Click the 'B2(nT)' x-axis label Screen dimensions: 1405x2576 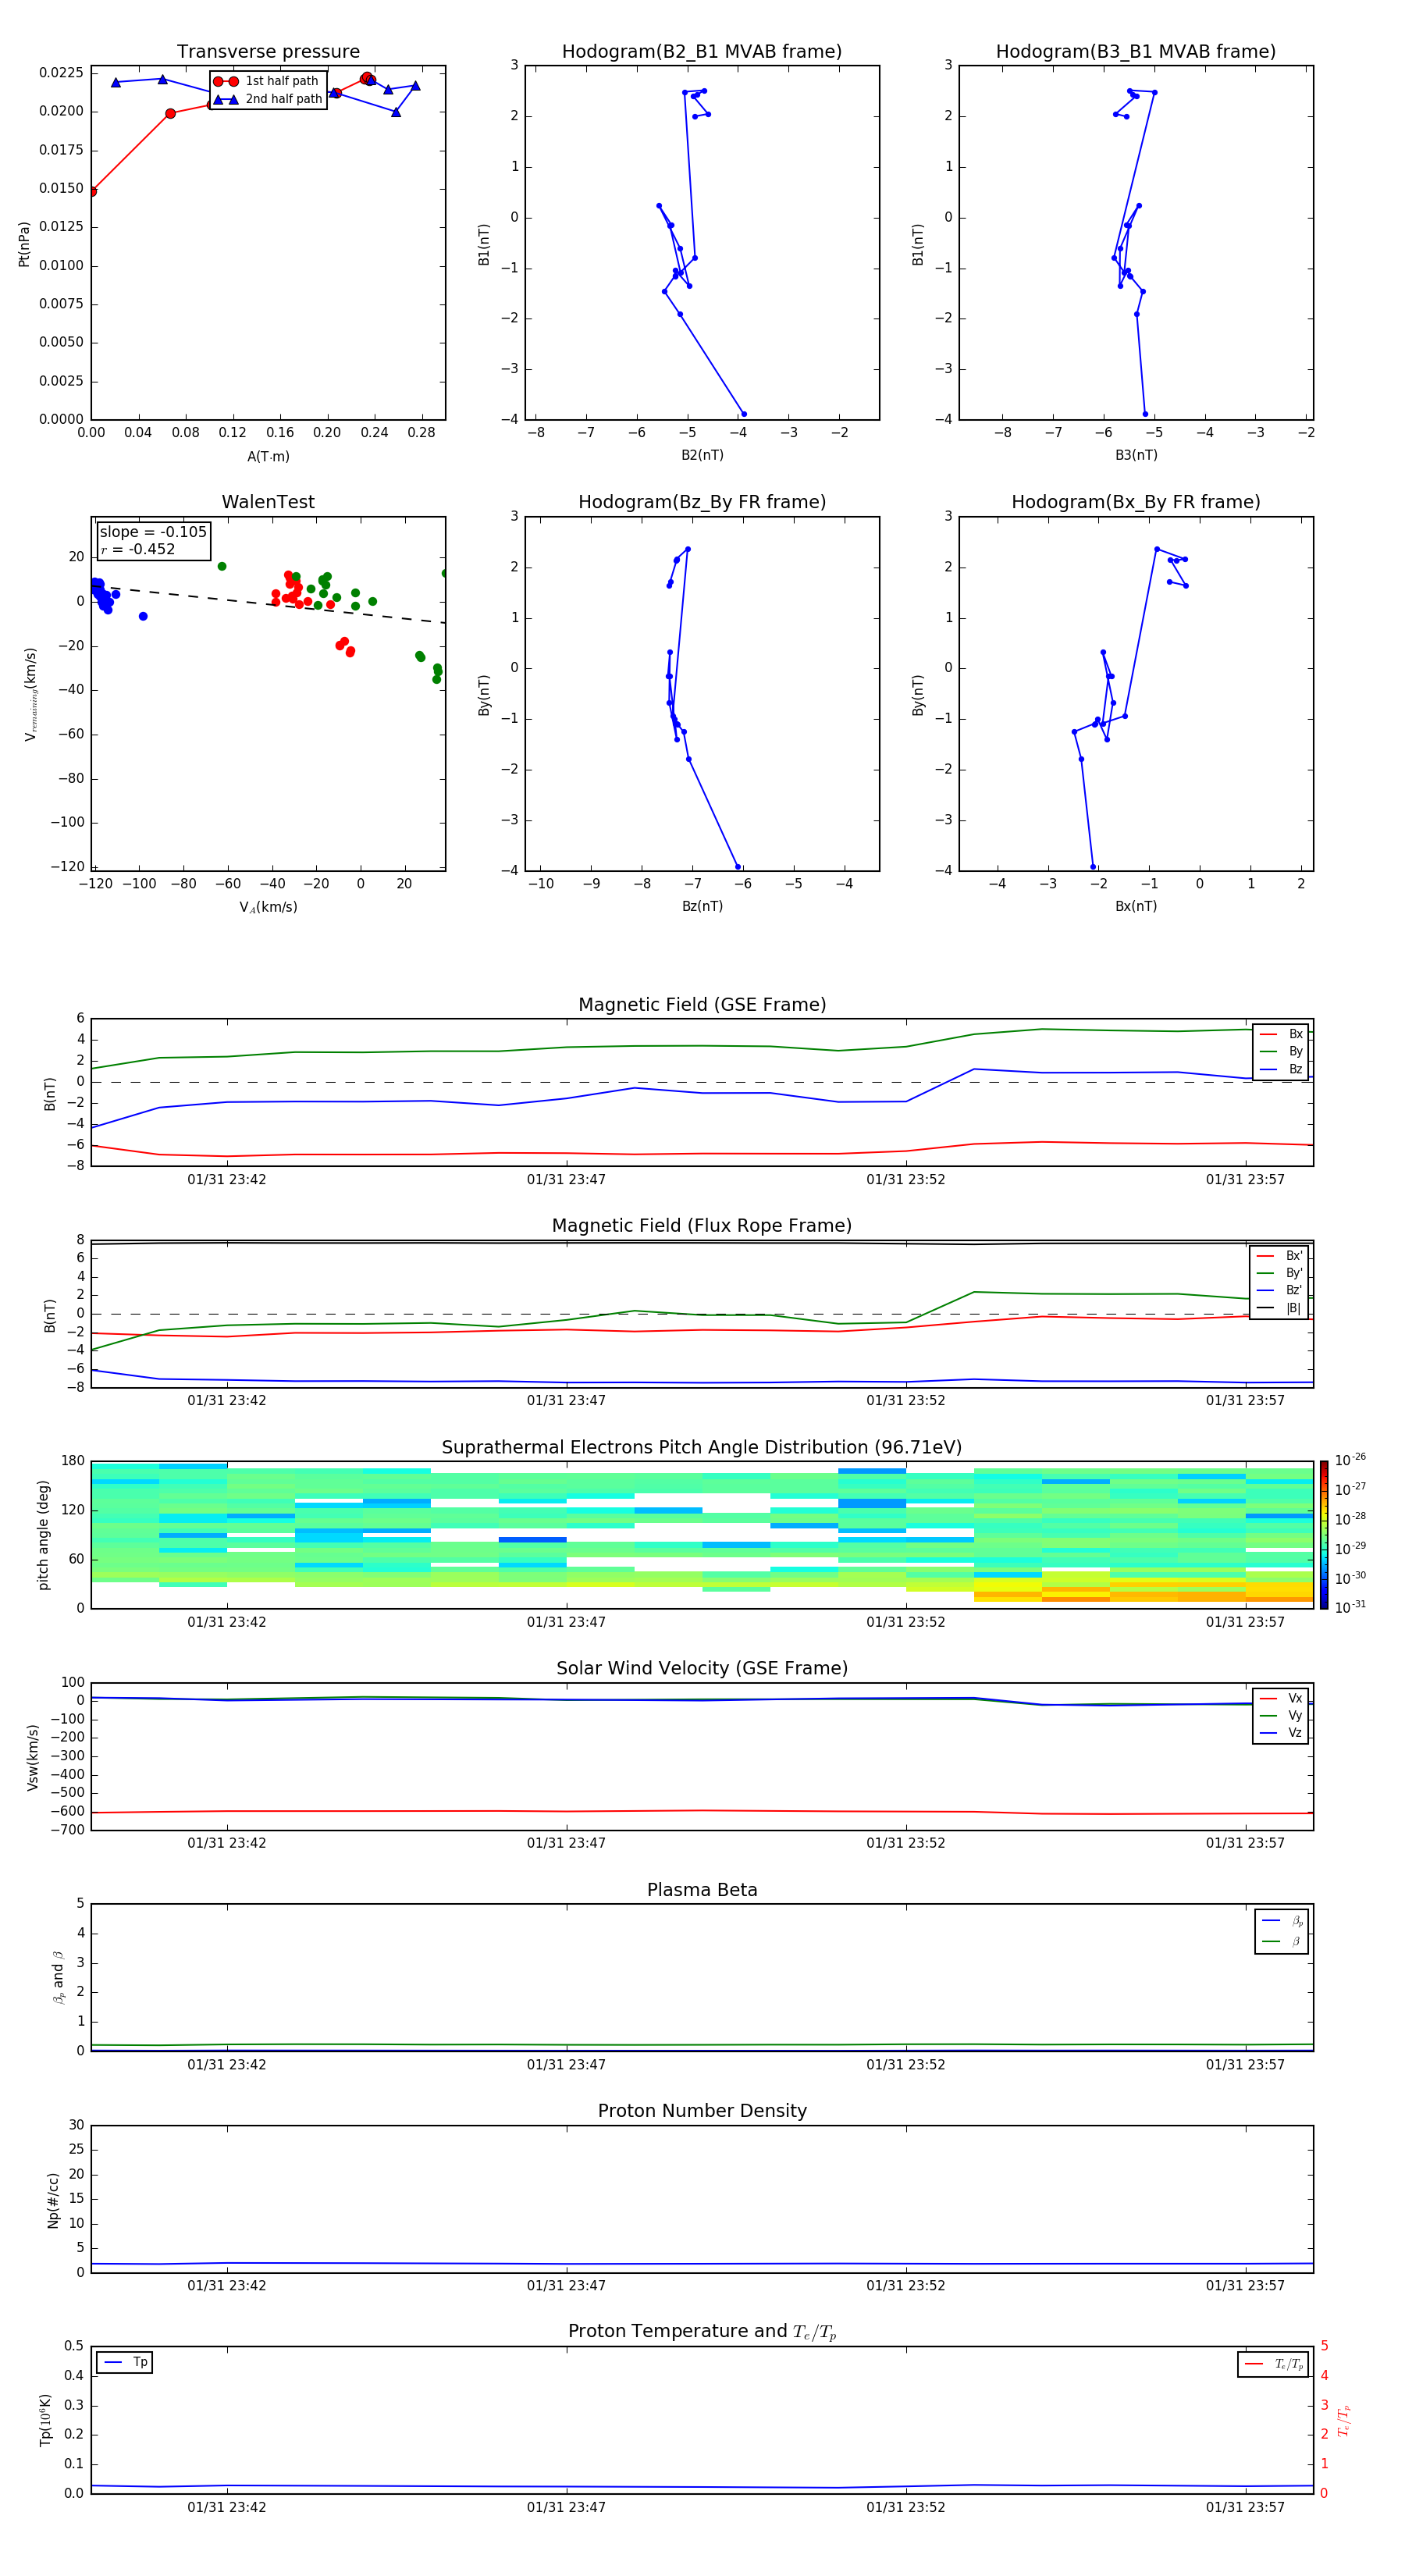[702, 455]
